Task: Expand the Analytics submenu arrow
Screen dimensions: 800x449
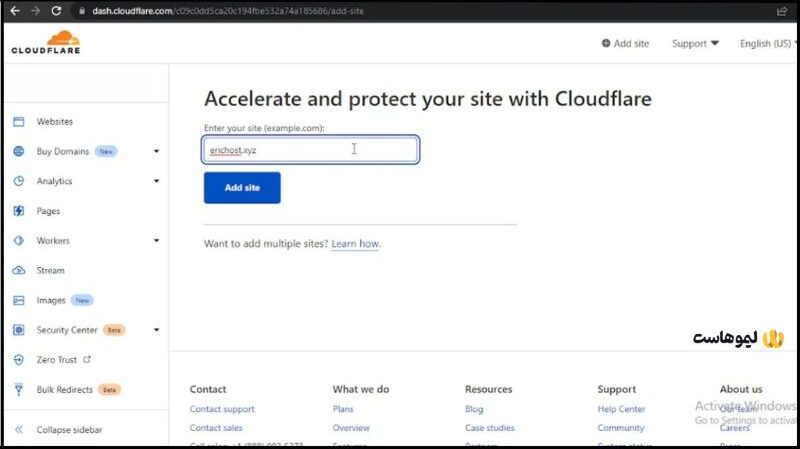Action: coord(156,181)
